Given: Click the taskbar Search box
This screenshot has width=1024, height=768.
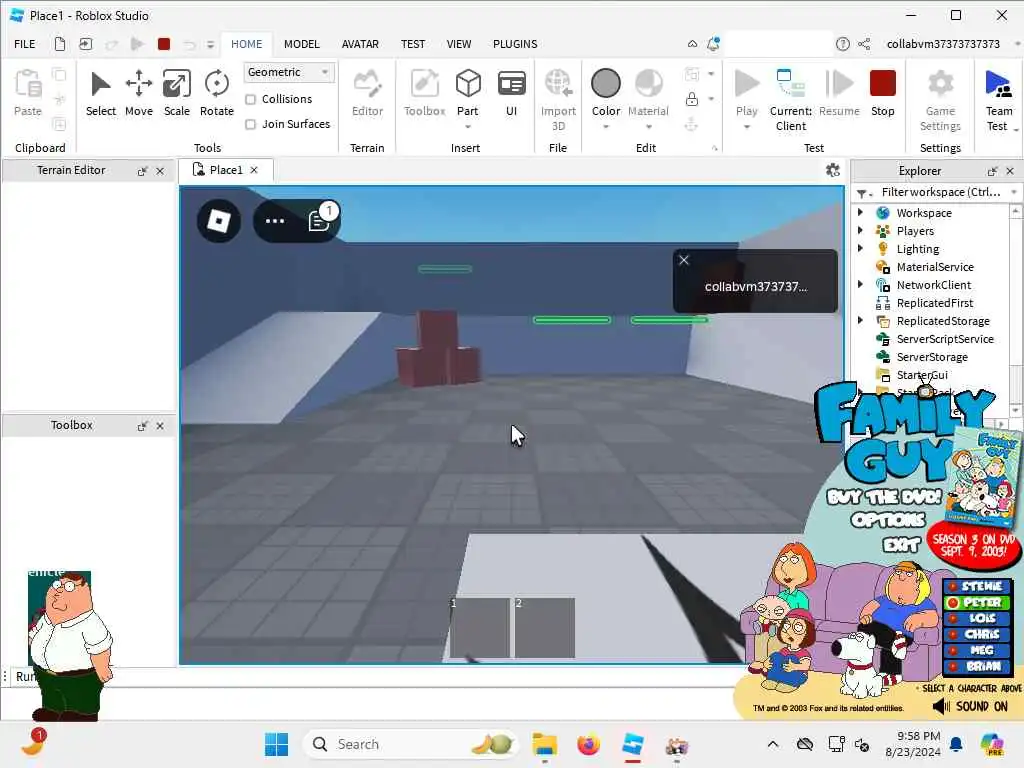Looking at the screenshot, I should coord(409,744).
